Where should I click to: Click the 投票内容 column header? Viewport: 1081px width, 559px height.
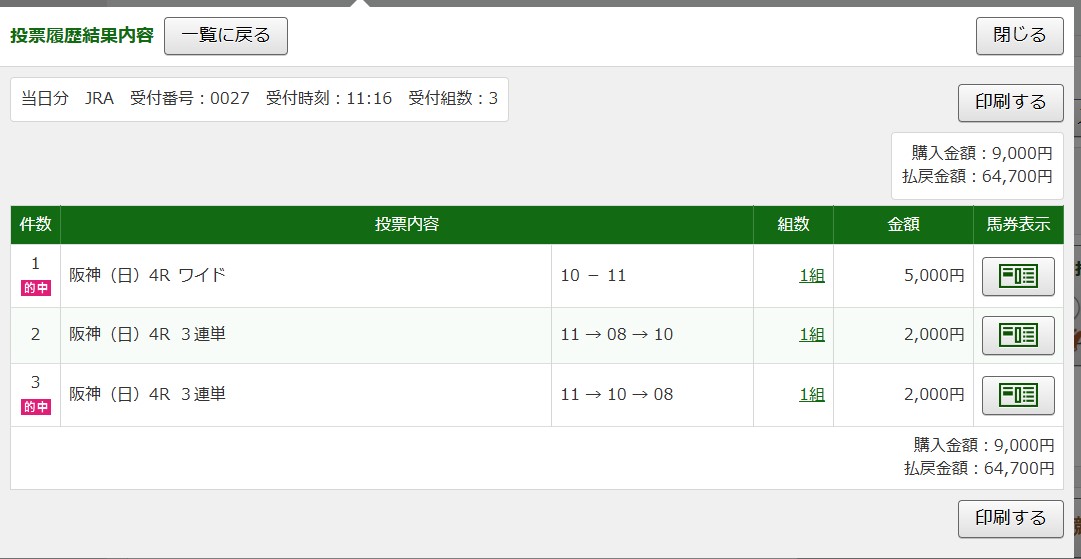[x=407, y=225]
